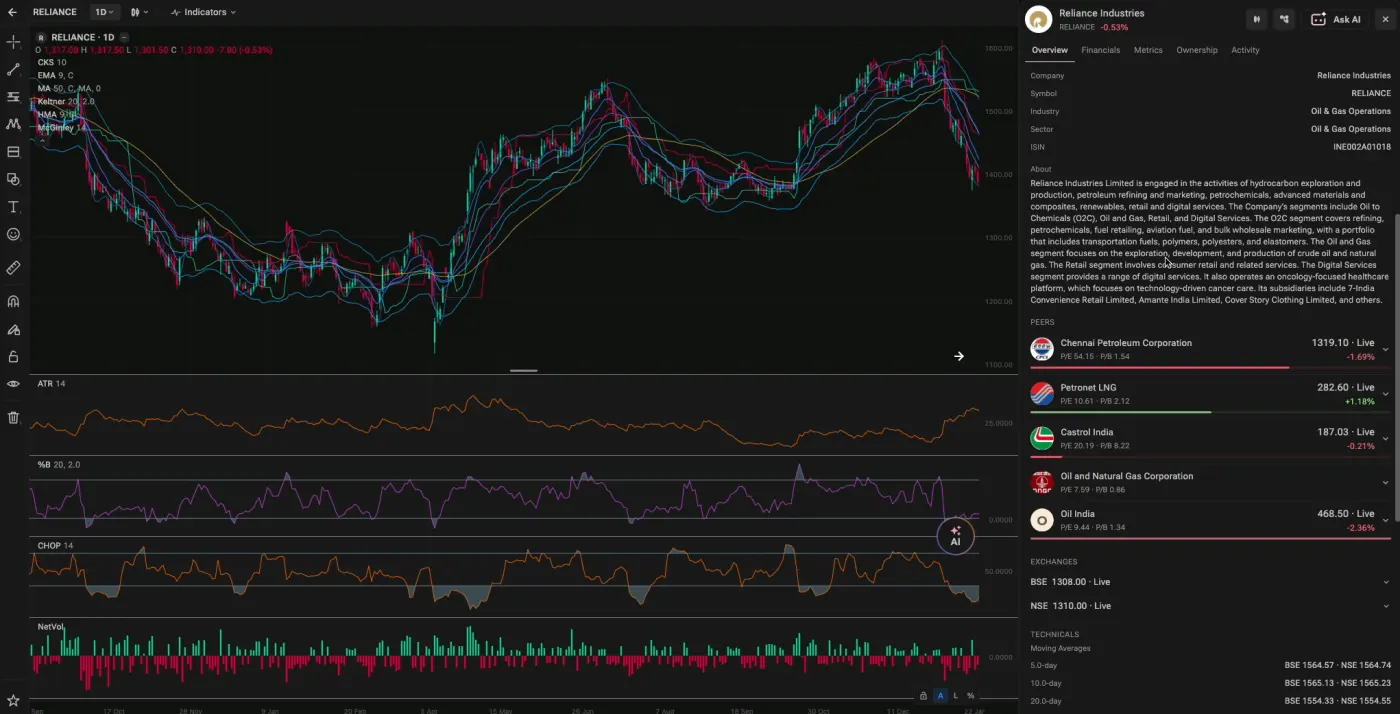The width and height of the screenshot is (1400, 714).
Task: Click the ONGC logo icon
Action: pyautogui.click(x=1042, y=482)
